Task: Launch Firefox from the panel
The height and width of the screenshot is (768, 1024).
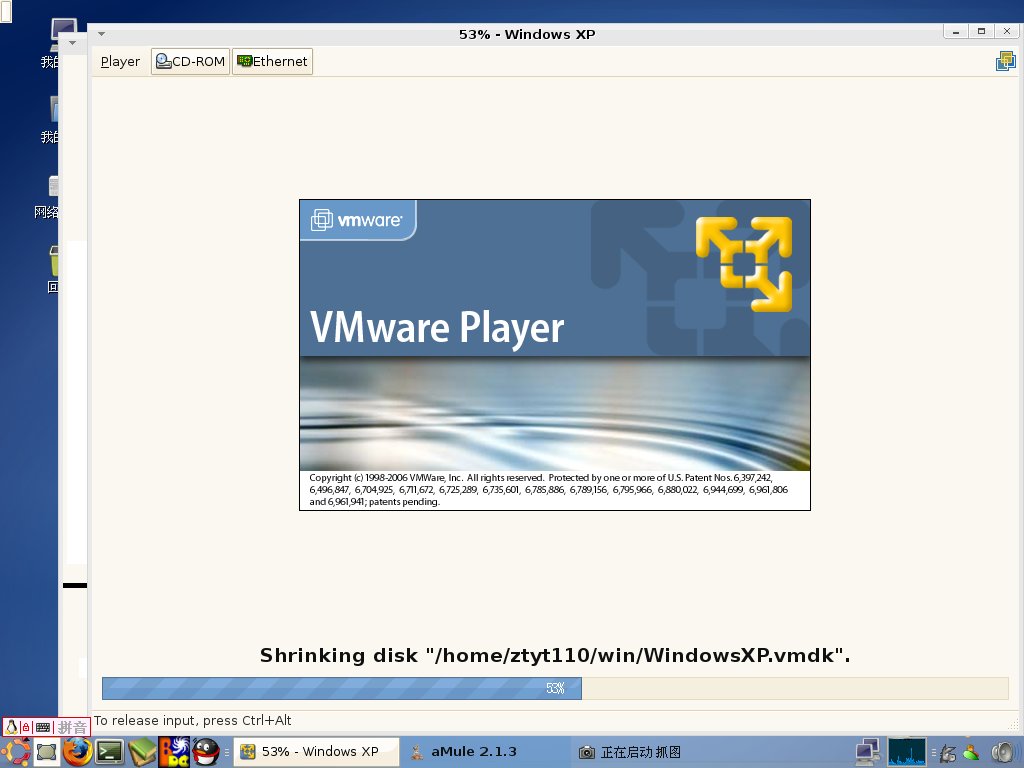Action: coord(77,752)
